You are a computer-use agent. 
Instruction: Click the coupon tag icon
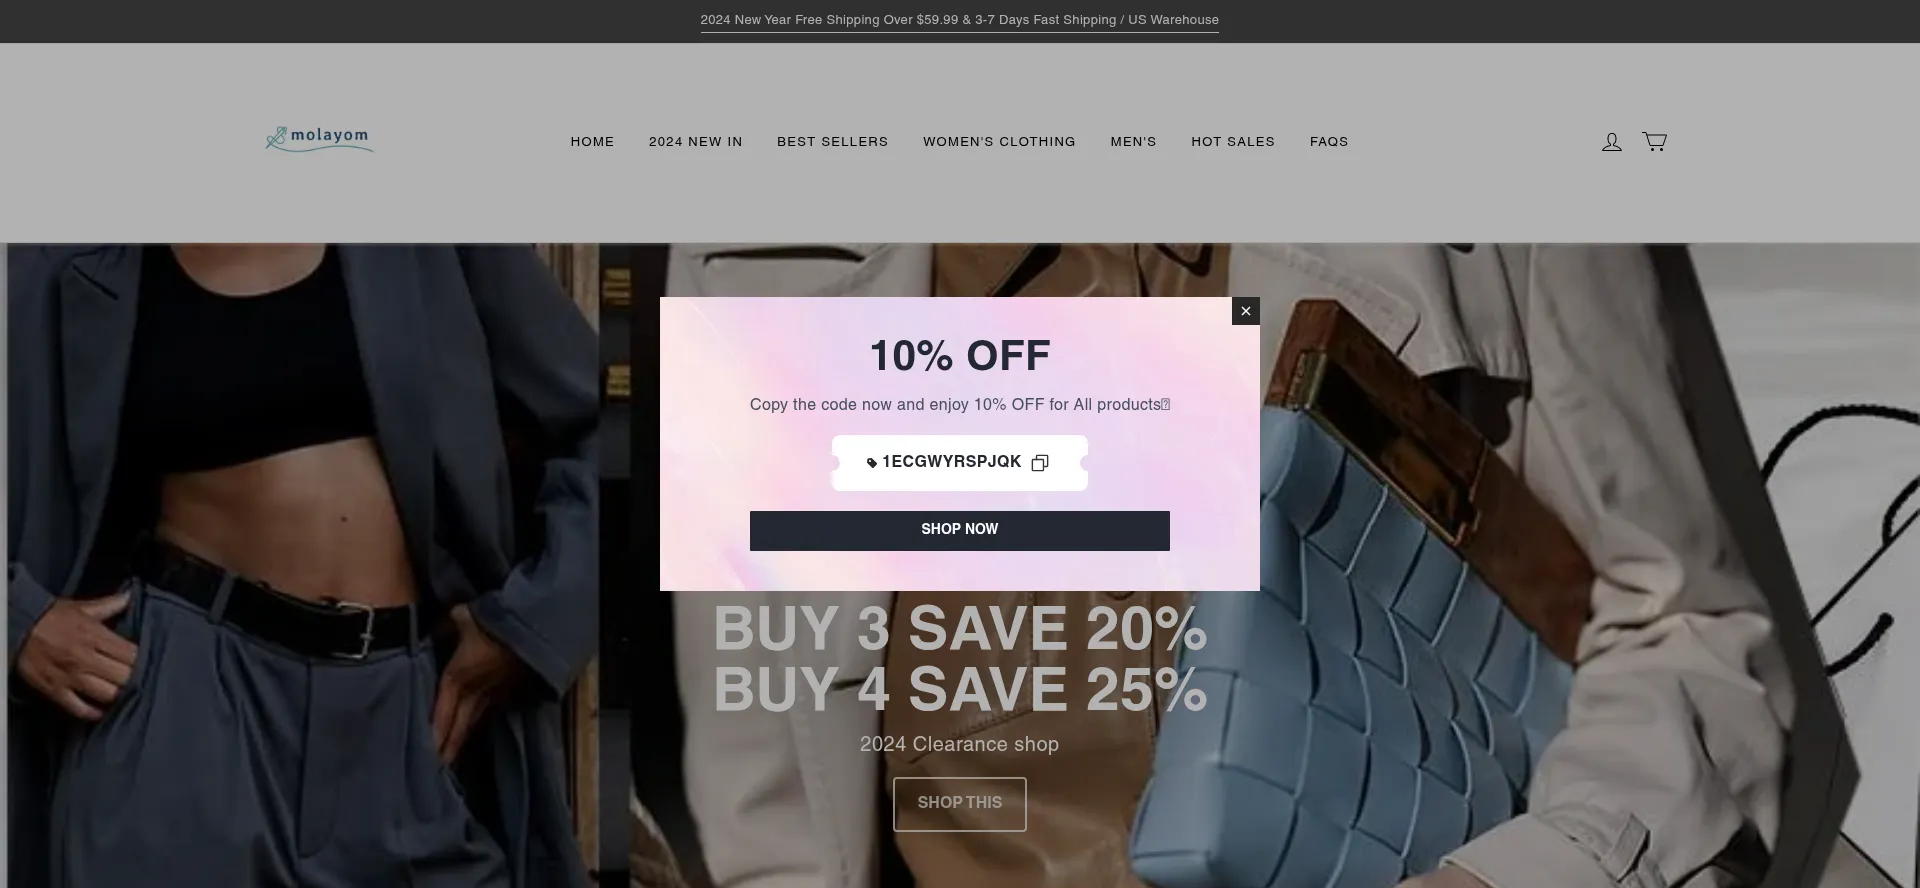point(872,463)
